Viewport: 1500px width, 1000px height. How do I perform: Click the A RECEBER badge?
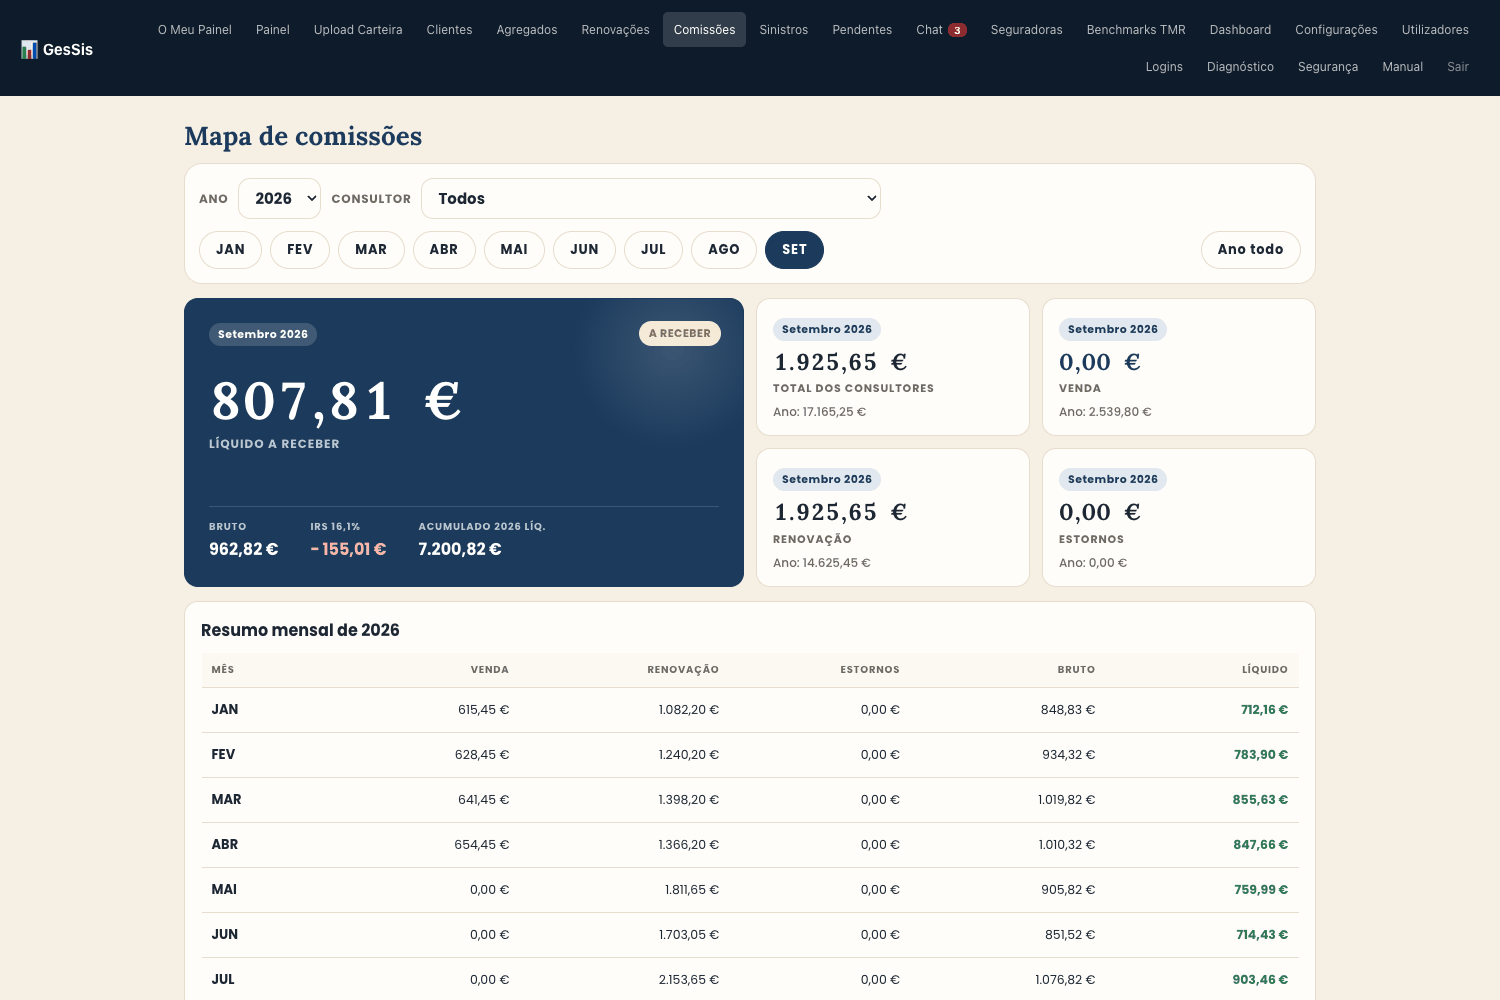click(x=680, y=334)
